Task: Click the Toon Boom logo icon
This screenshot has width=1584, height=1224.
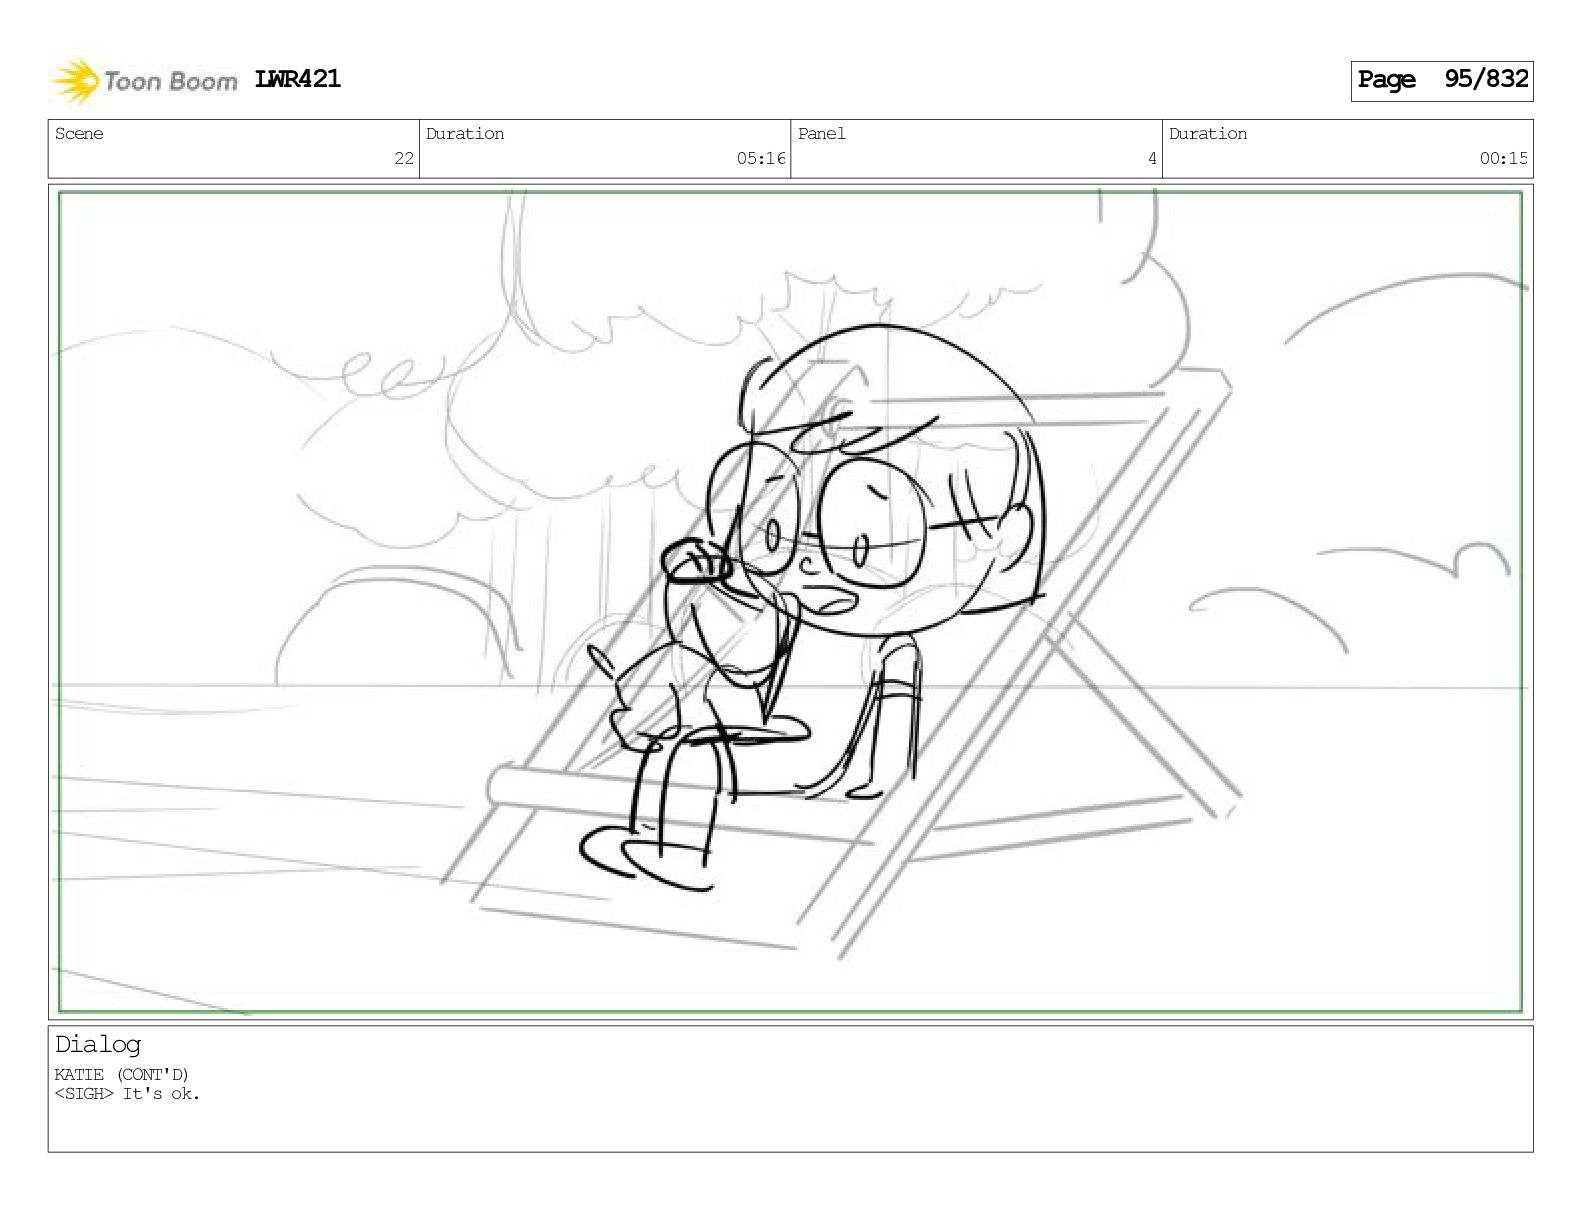Action: pyautogui.click(x=76, y=81)
